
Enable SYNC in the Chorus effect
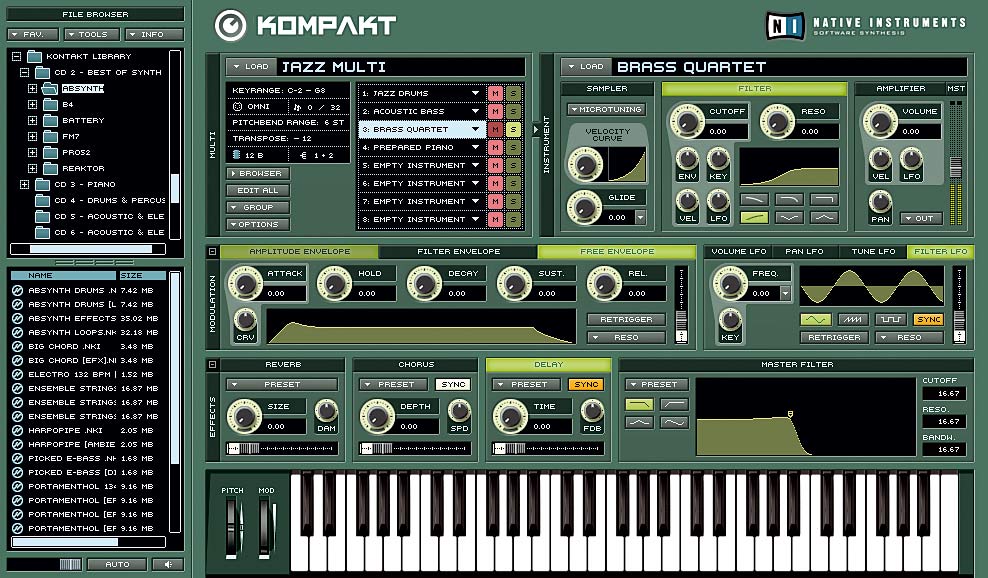[453, 384]
